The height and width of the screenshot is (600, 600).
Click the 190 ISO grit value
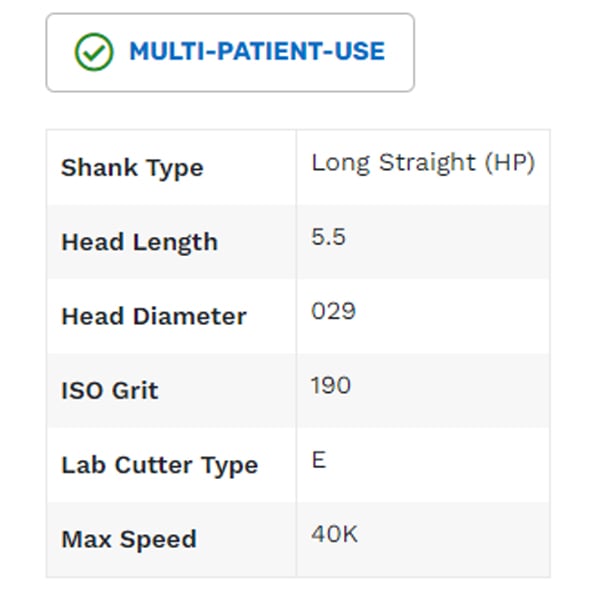pos(331,385)
